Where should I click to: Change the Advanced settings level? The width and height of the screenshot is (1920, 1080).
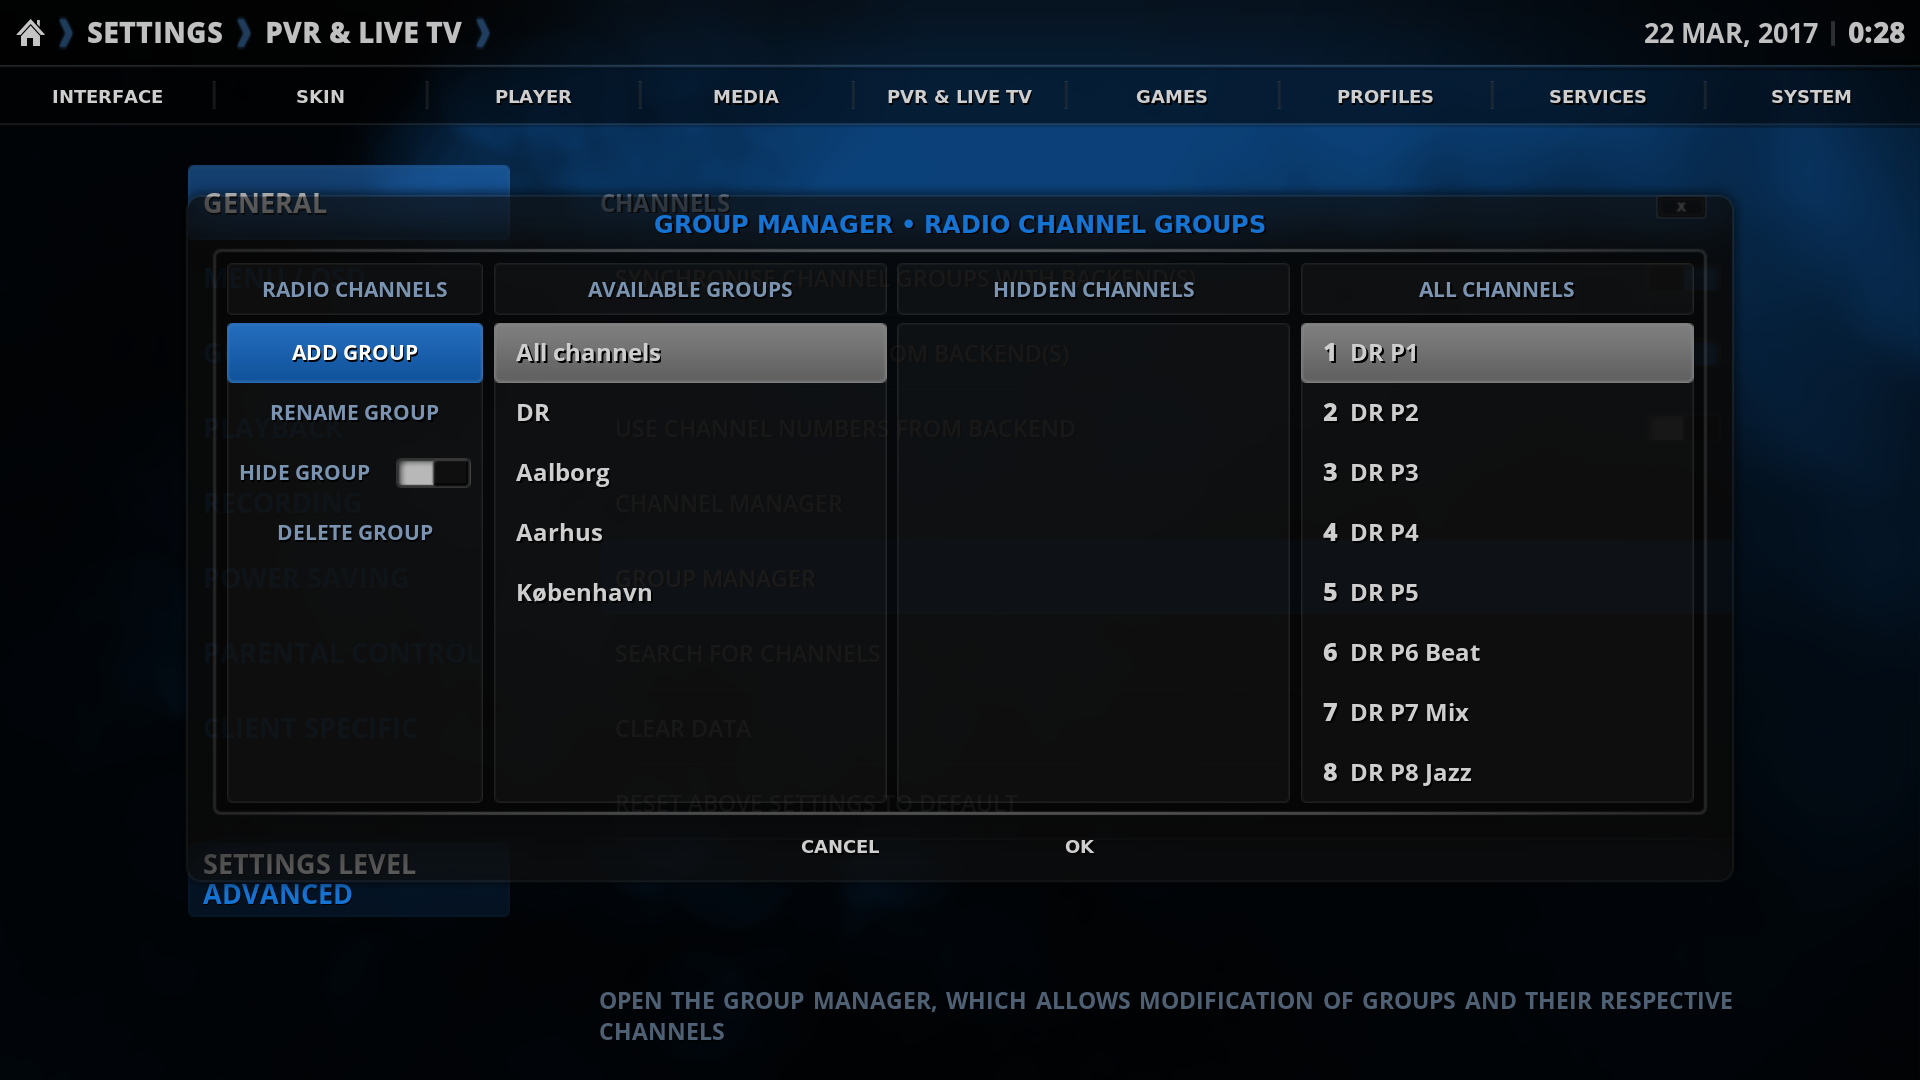point(349,880)
